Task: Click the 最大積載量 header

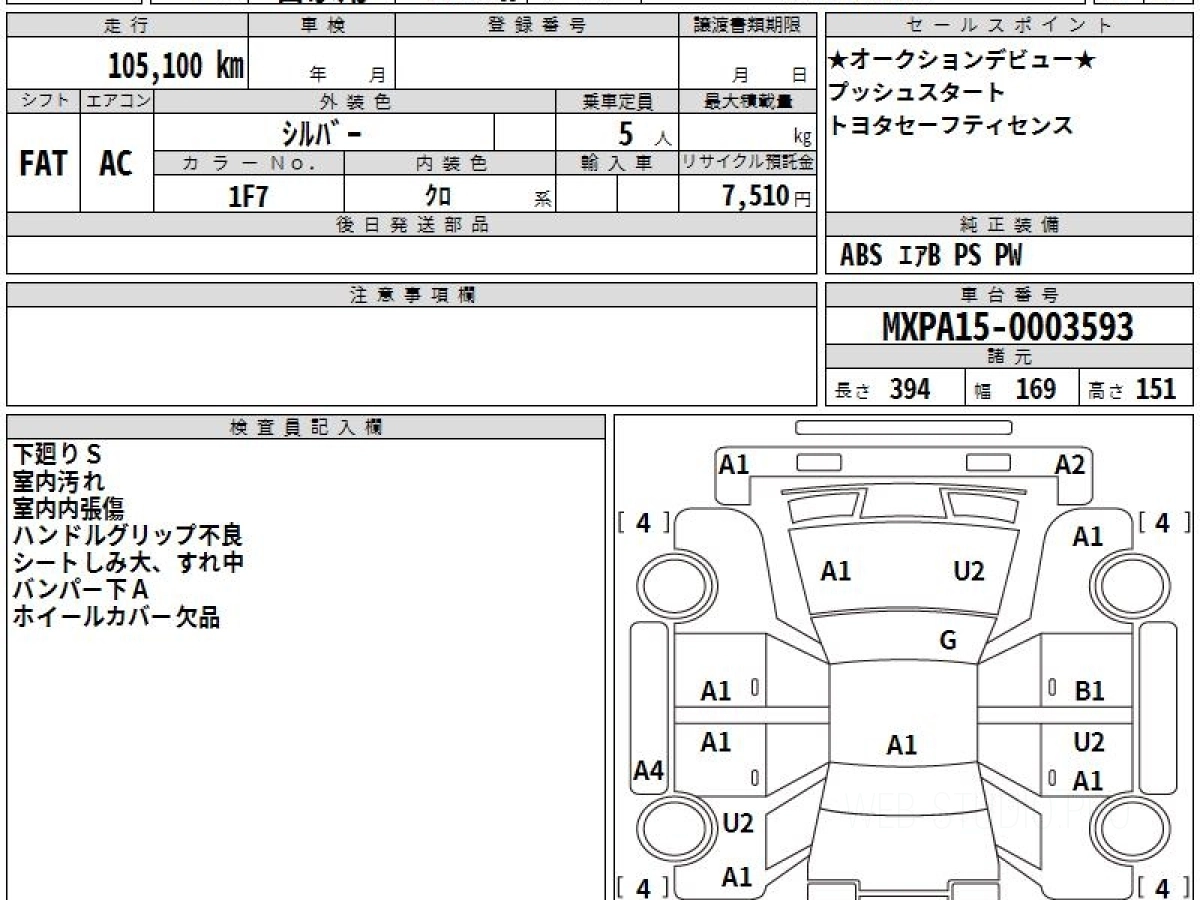Action: pyautogui.click(x=748, y=101)
